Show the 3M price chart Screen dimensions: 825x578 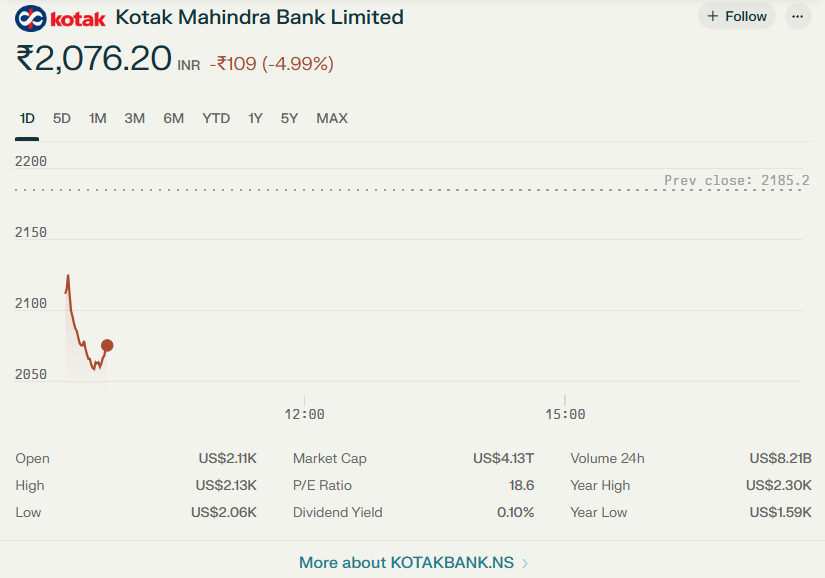pos(135,118)
